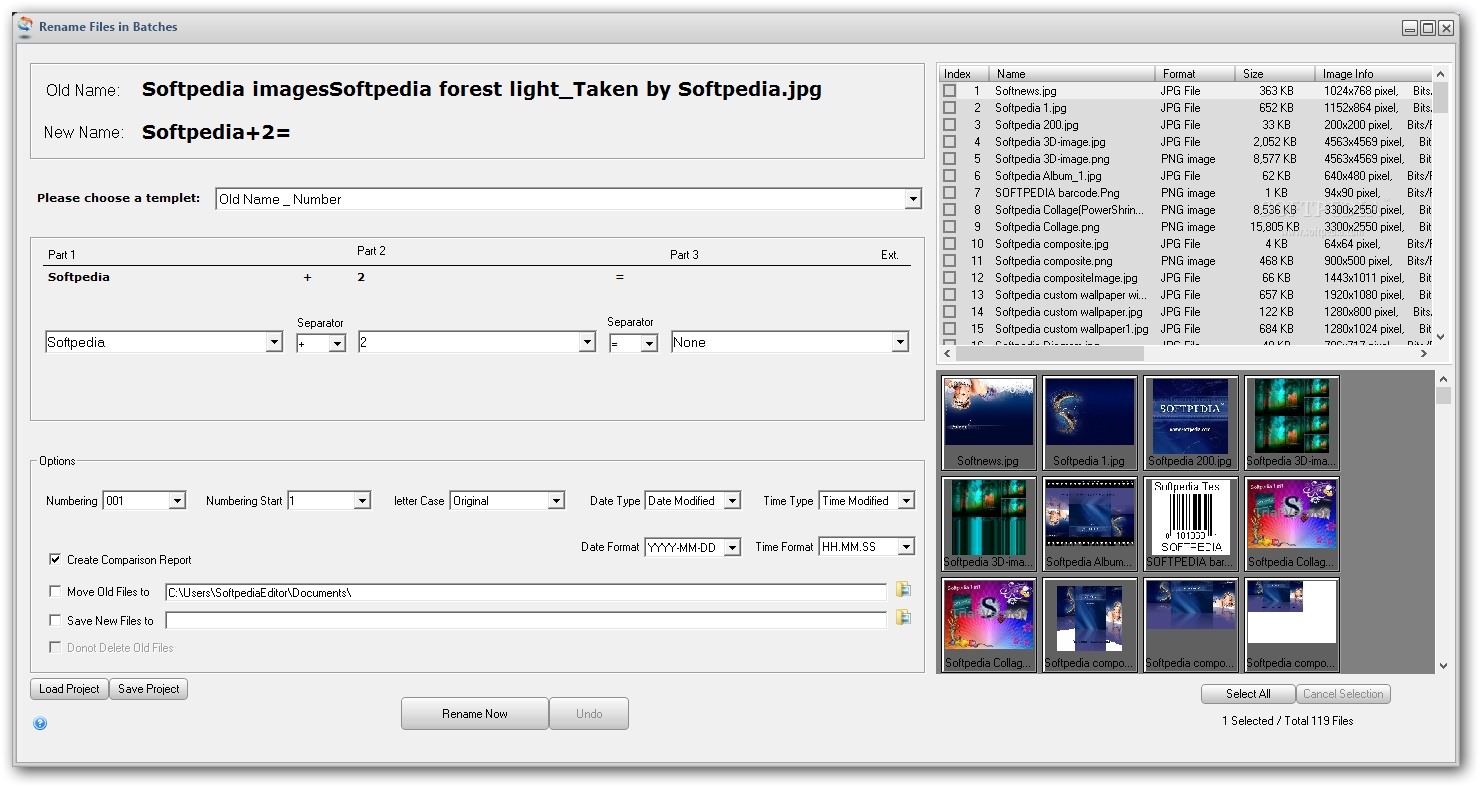Tick the checkbox for Softnews.jpg row
This screenshot has width=1480, height=787.
click(950, 91)
